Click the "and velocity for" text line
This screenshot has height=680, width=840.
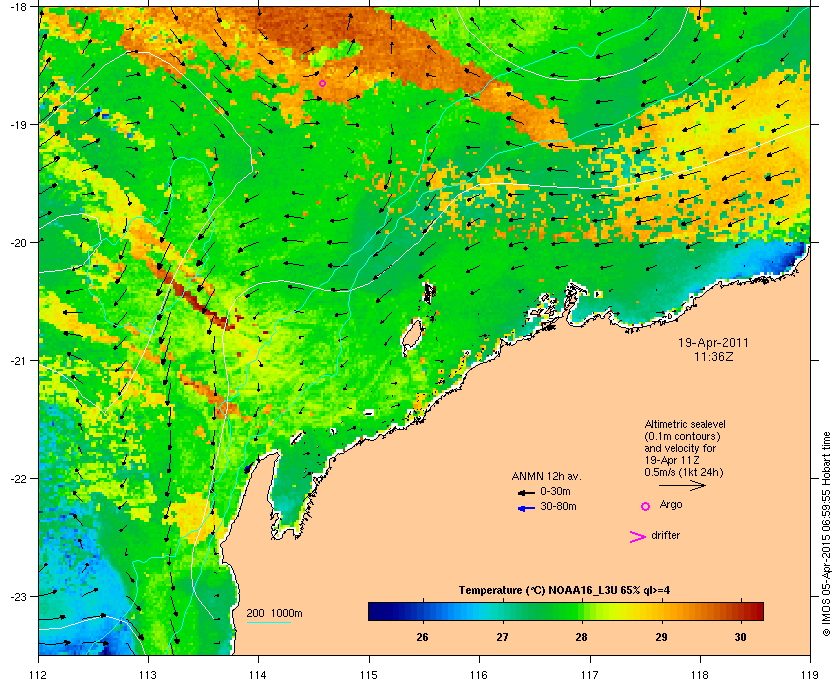tap(680, 448)
